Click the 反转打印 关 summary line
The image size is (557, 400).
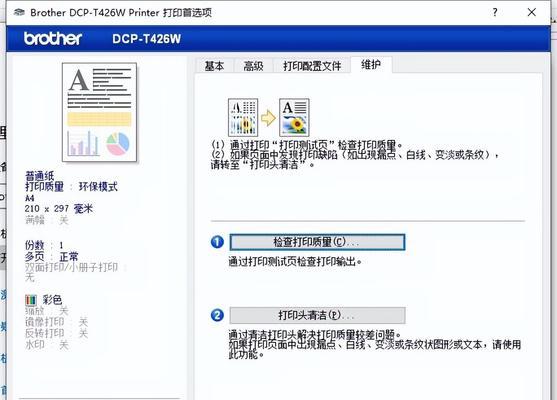click(56, 333)
